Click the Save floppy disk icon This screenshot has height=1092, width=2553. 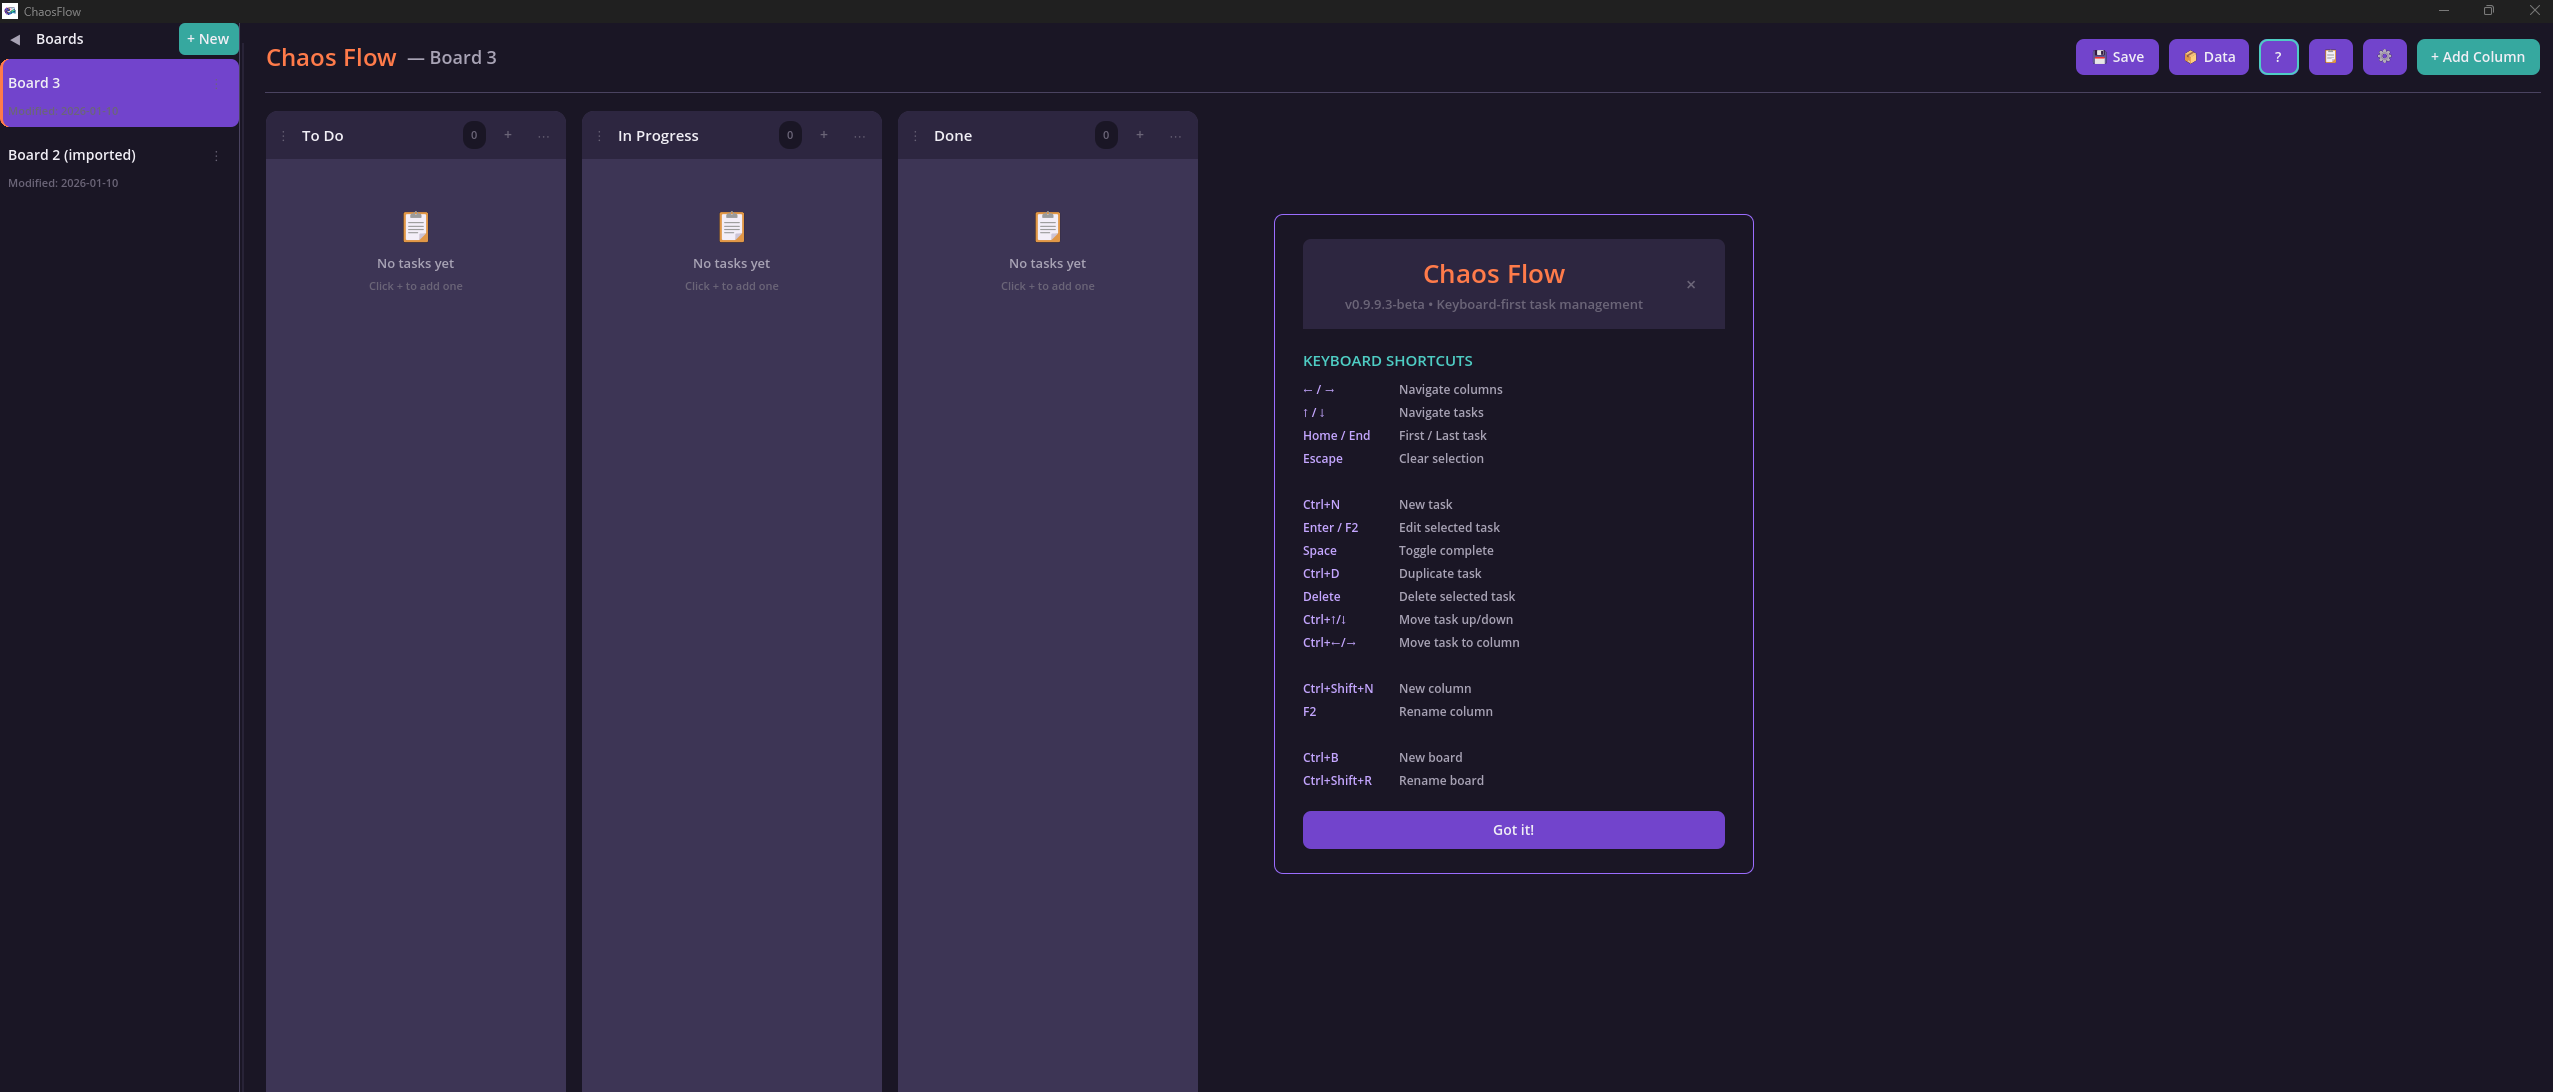tap(2099, 57)
